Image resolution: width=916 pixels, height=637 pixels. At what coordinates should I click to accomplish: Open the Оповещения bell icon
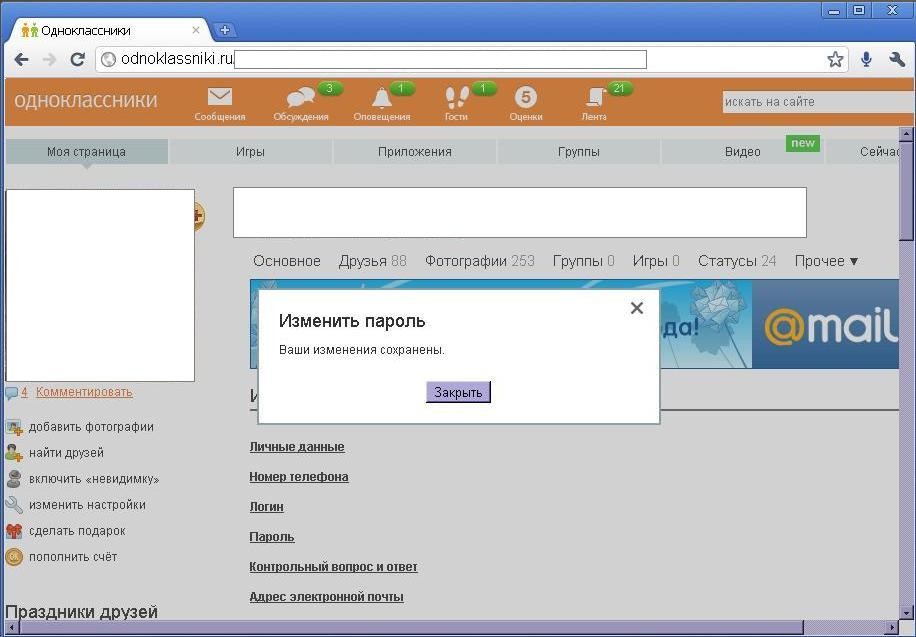[x=382, y=98]
